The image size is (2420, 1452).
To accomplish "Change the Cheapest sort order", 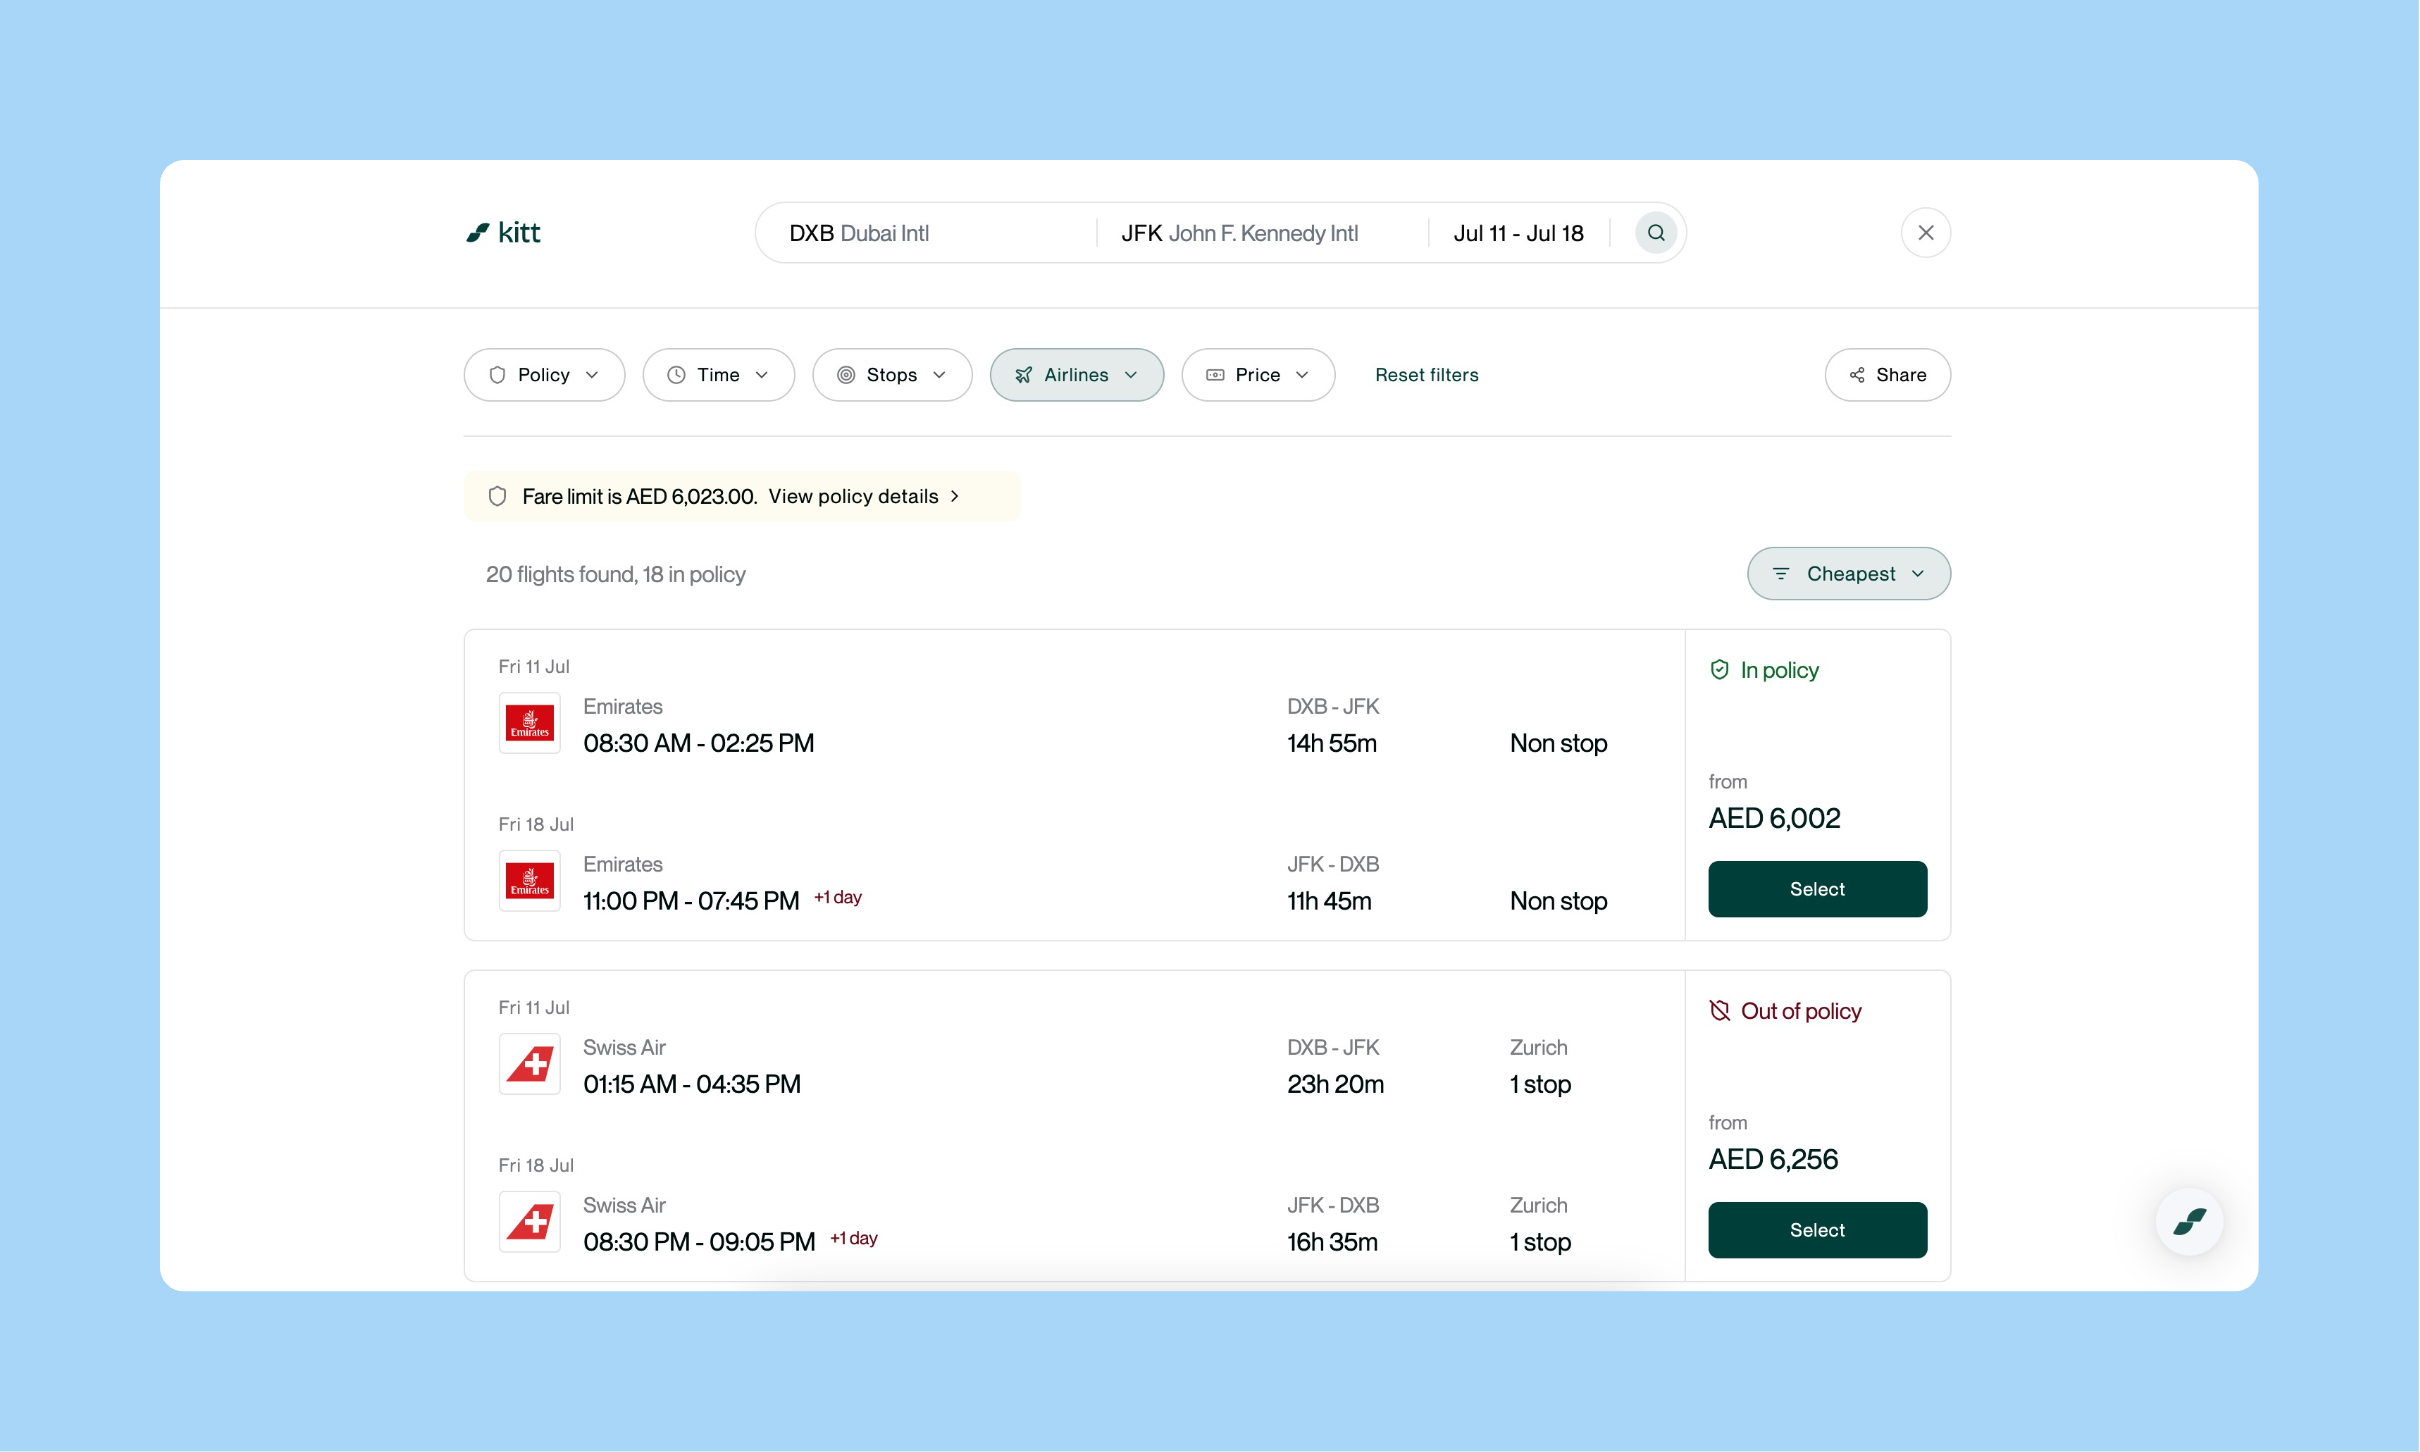I will tap(1848, 574).
